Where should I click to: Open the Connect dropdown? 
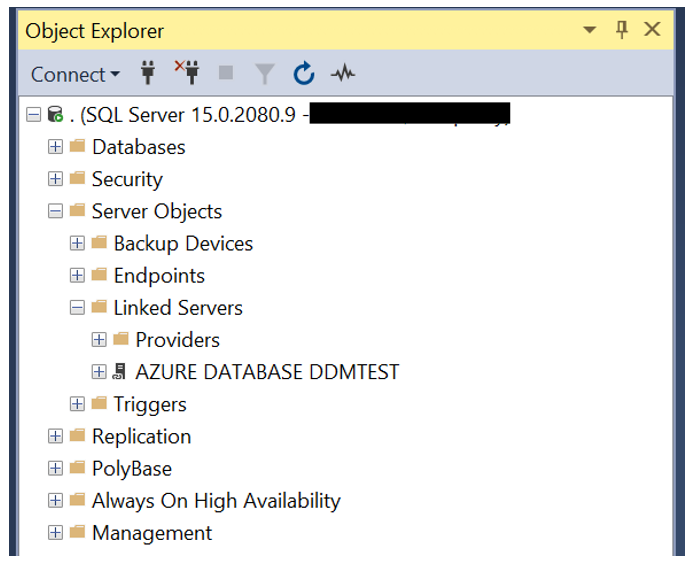[x=75, y=74]
